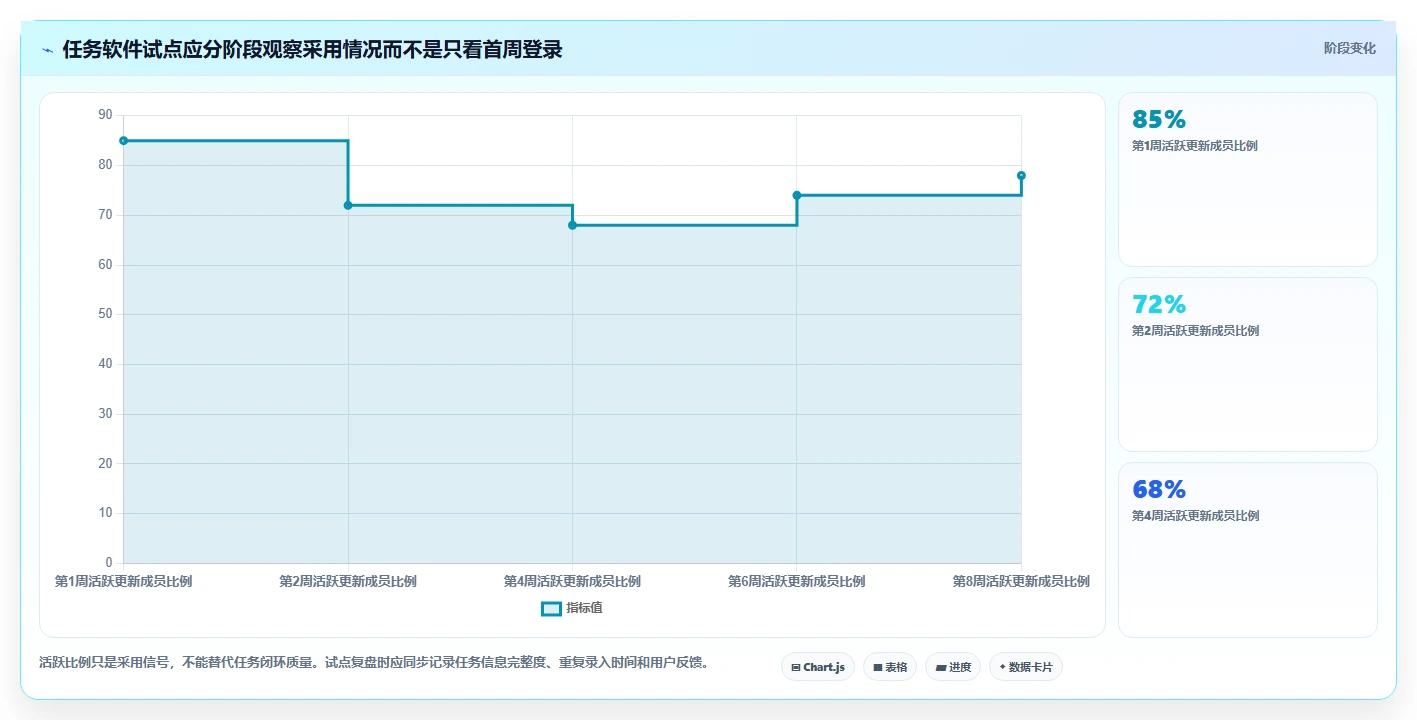Click the 85% value card

[1248, 179]
